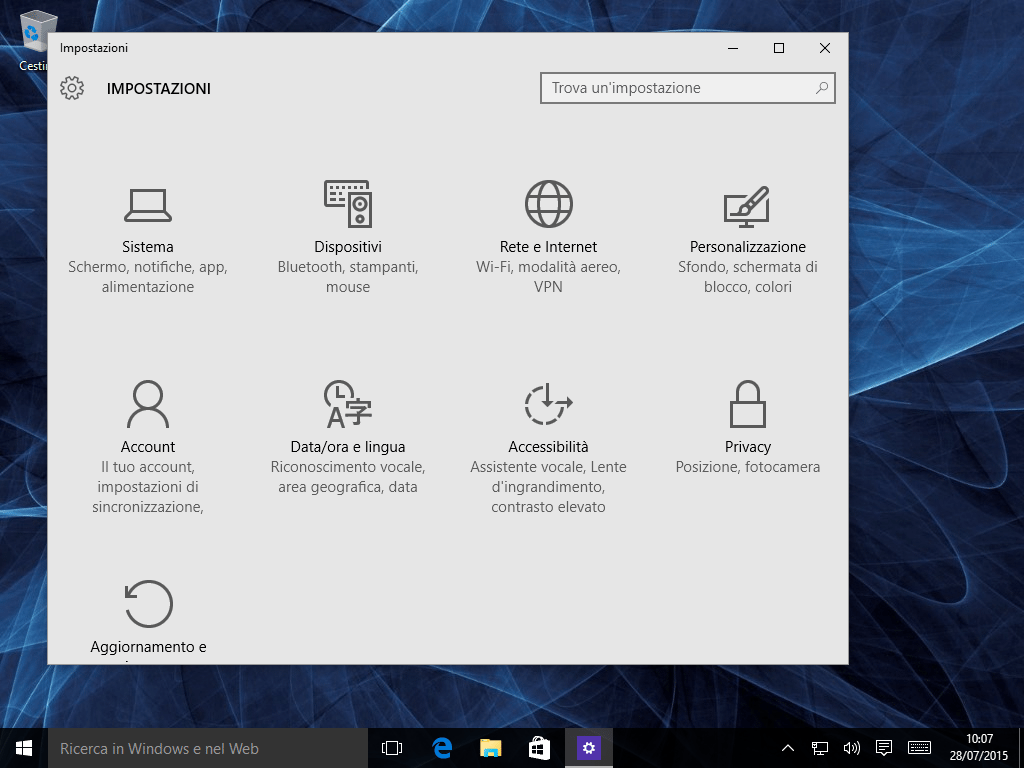Image resolution: width=1024 pixels, height=768 pixels.
Task: Open the Accessibilità settings icon
Action: [x=548, y=404]
